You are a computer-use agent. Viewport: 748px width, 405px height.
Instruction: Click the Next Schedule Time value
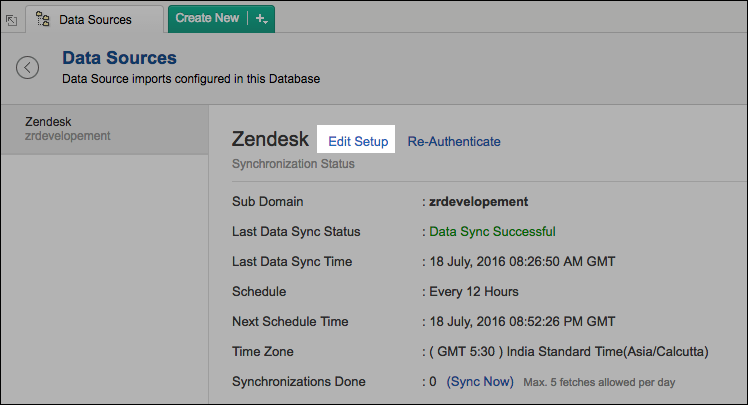tap(522, 321)
